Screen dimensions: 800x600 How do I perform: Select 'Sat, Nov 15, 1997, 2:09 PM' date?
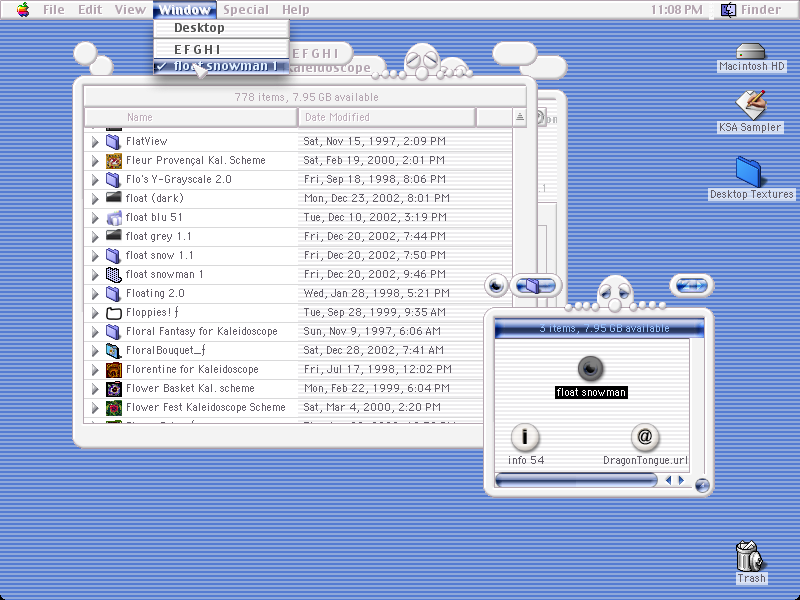(374, 141)
